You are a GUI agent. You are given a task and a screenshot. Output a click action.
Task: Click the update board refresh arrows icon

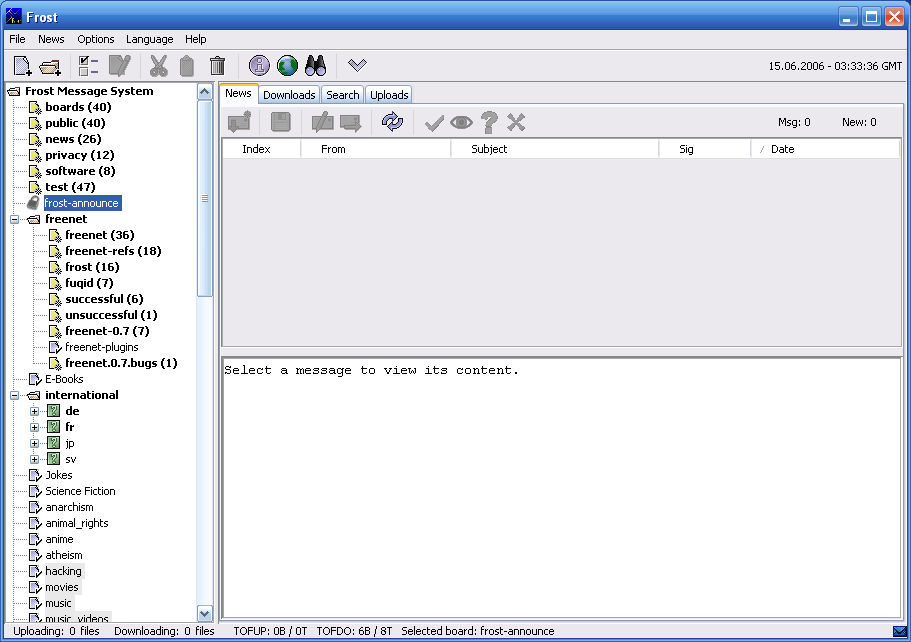(392, 122)
